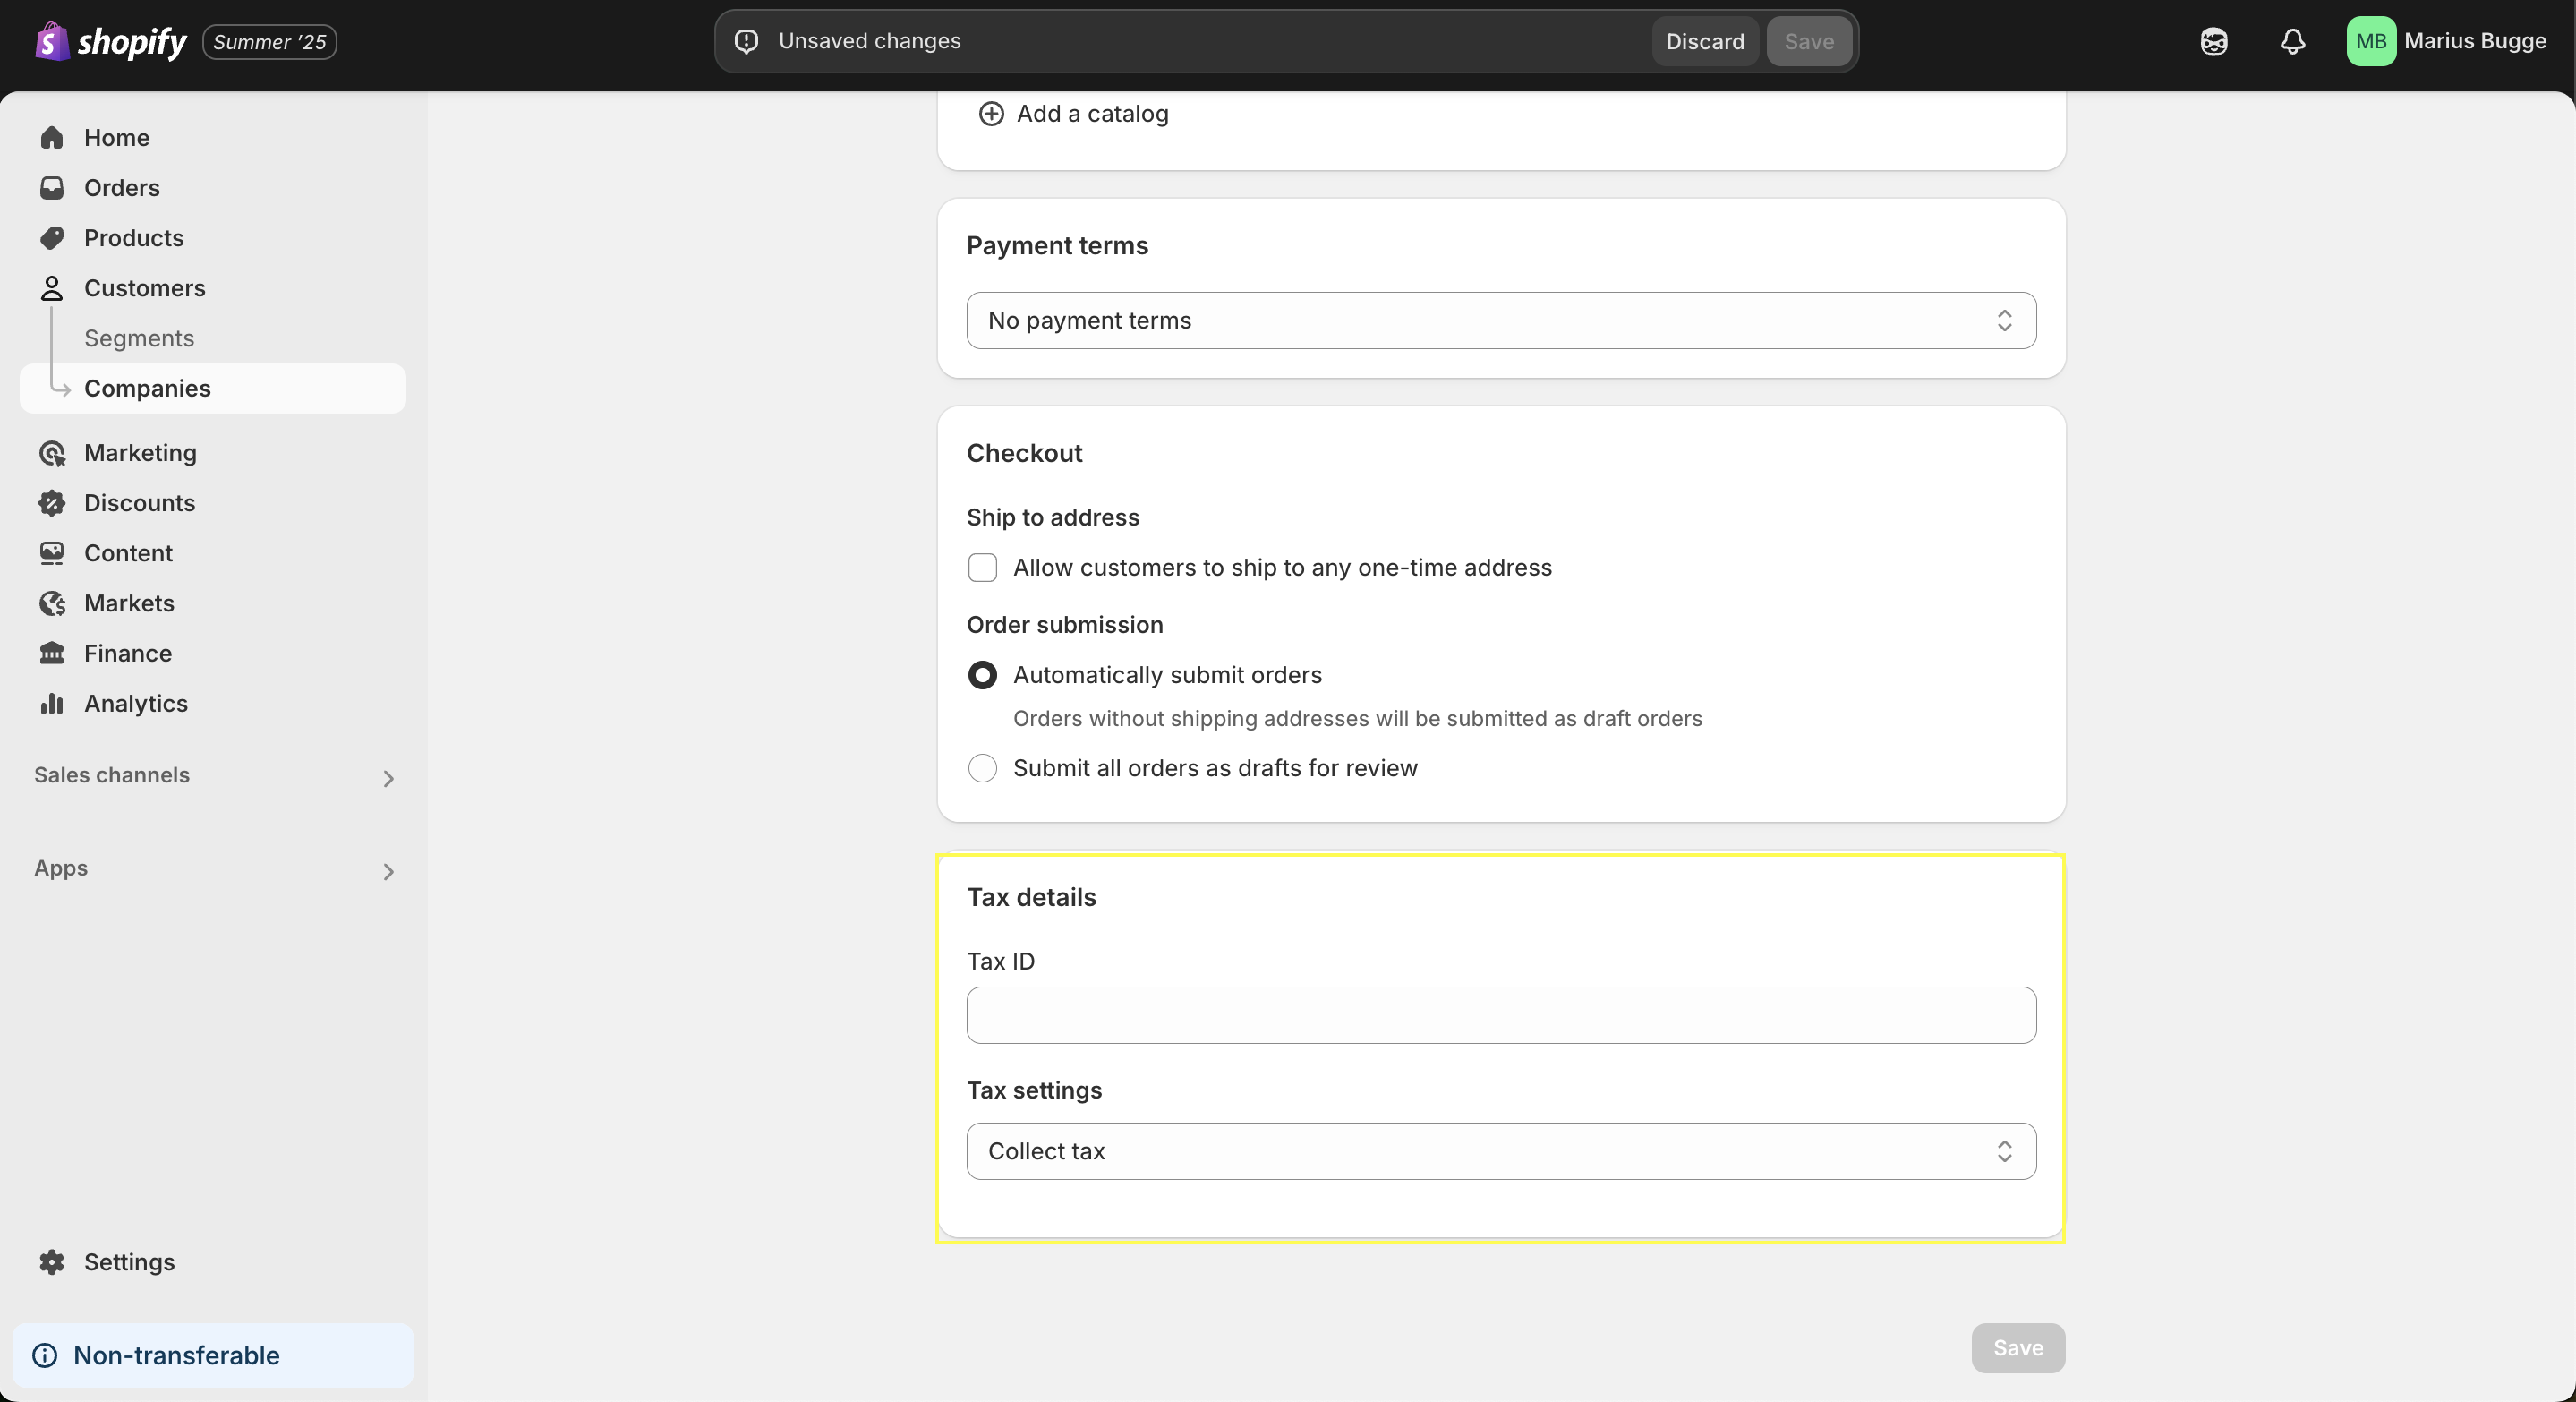The width and height of the screenshot is (2576, 1402).
Task: Open the Sidekick assistant icon
Action: 2214,41
